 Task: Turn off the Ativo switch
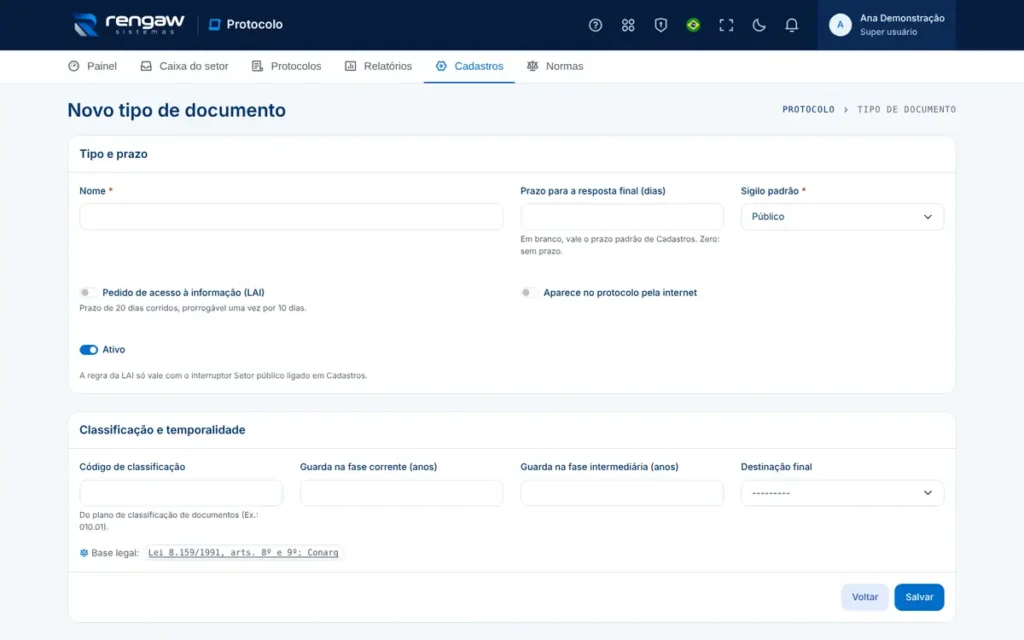pos(88,350)
